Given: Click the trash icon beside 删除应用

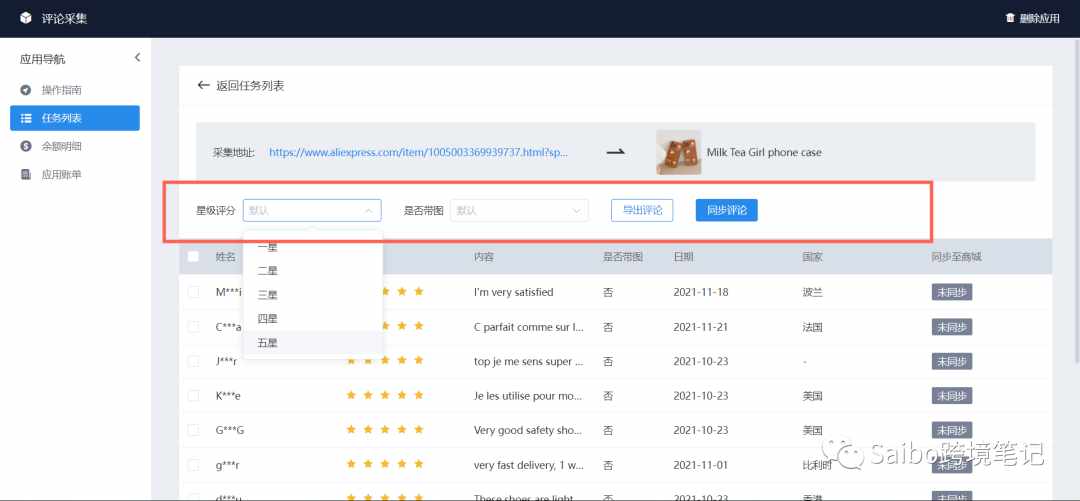Looking at the screenshot, I should tap(1010, 19).
